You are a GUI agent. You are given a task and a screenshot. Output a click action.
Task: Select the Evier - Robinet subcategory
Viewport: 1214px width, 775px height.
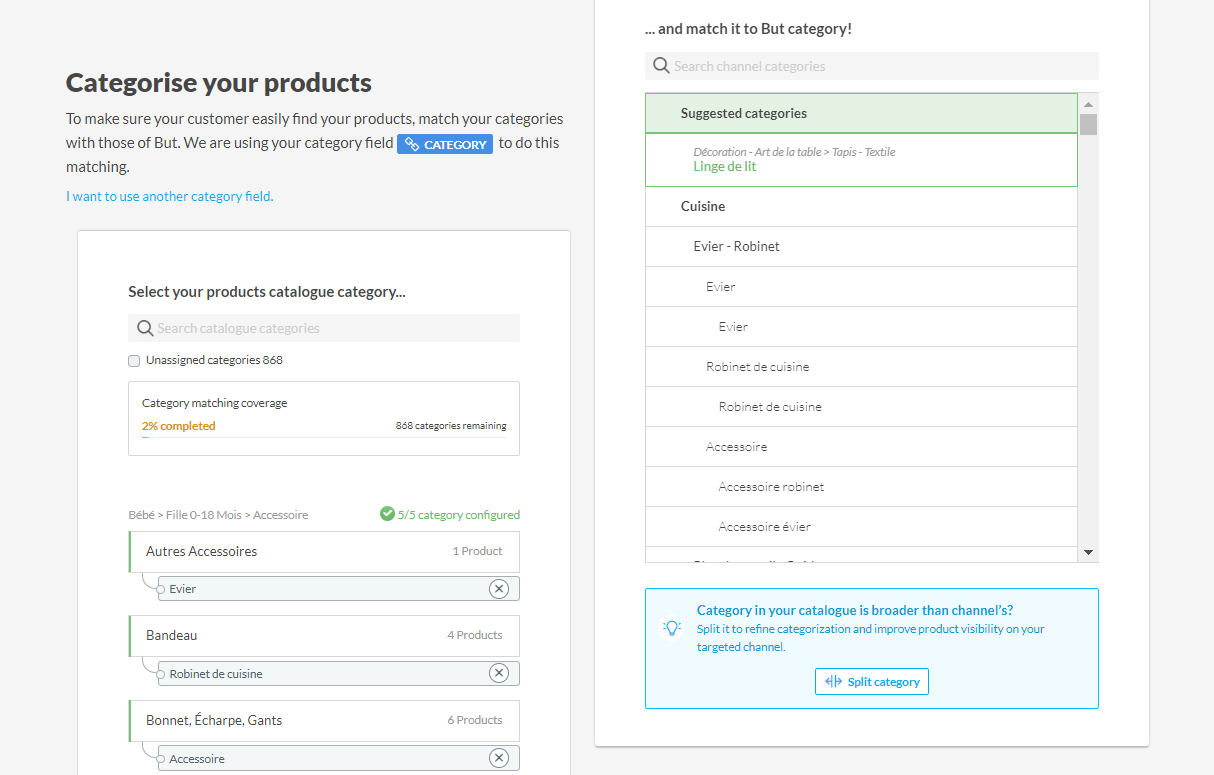click(x=736, y=247)
